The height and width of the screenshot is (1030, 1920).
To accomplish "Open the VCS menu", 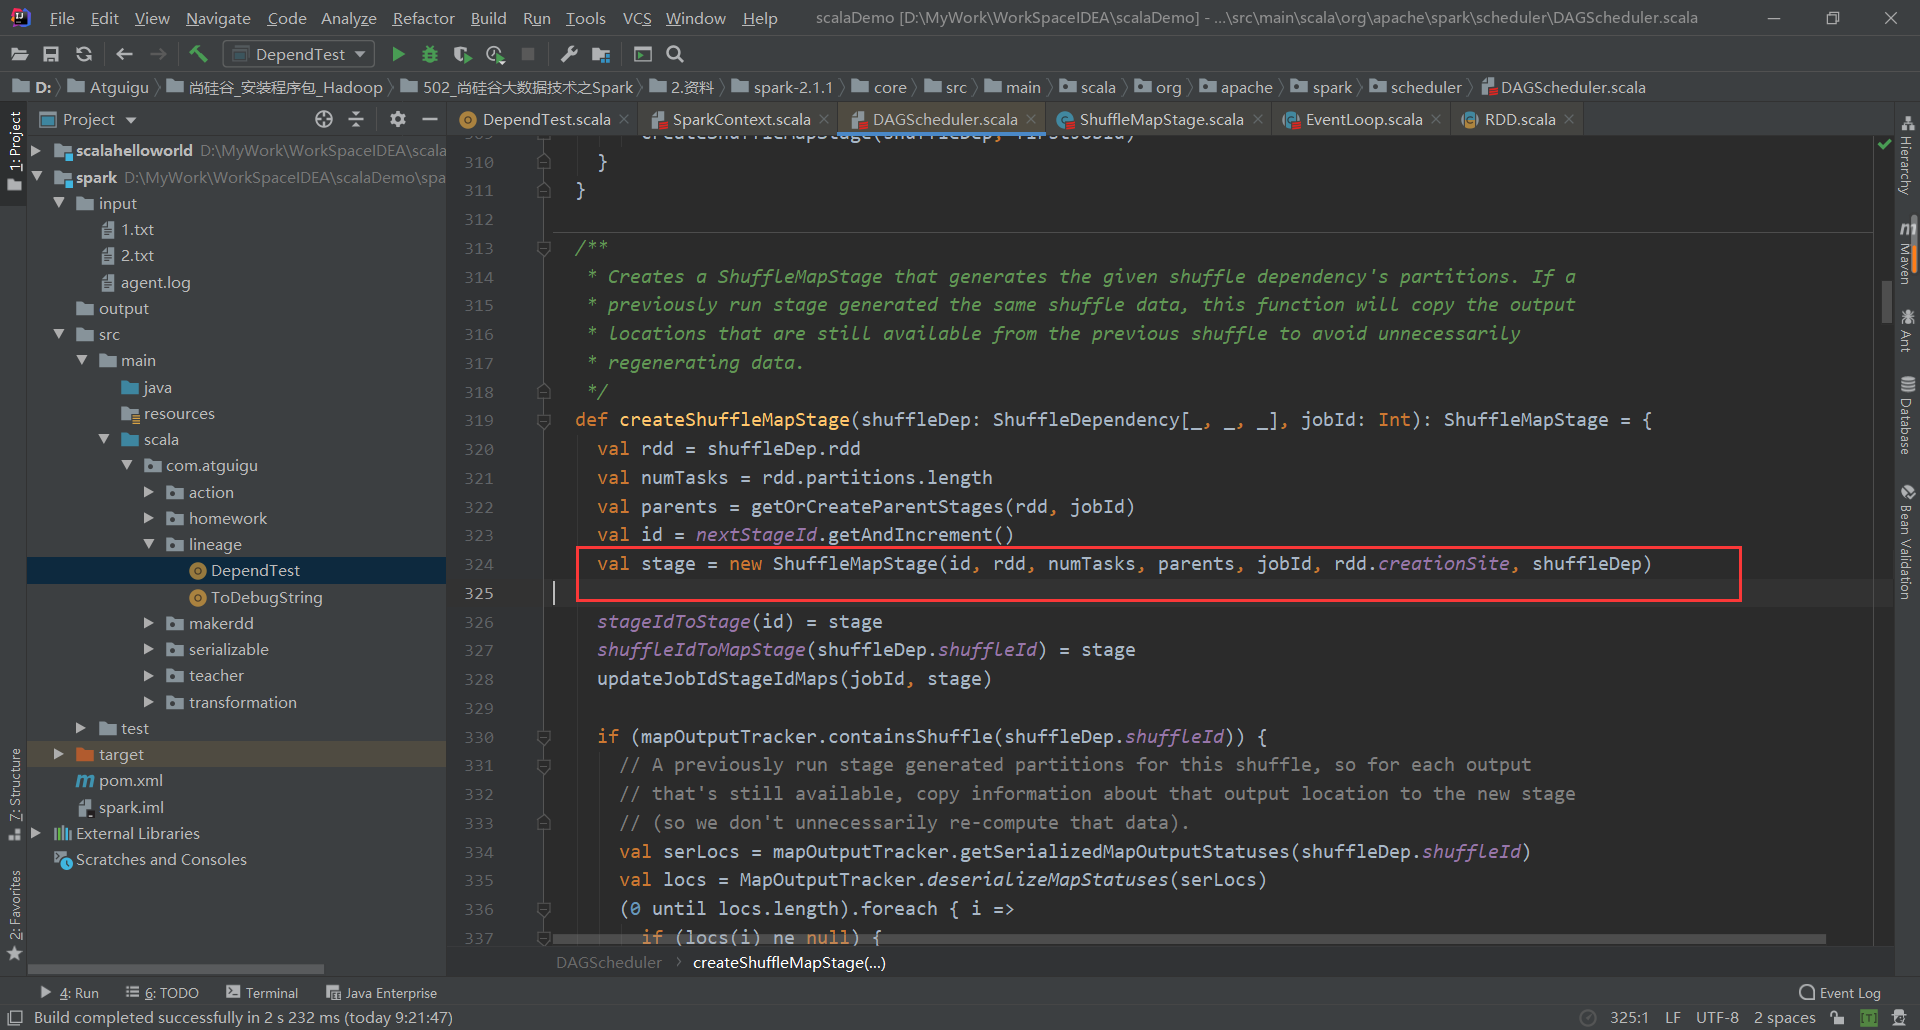I will point(636,18).
